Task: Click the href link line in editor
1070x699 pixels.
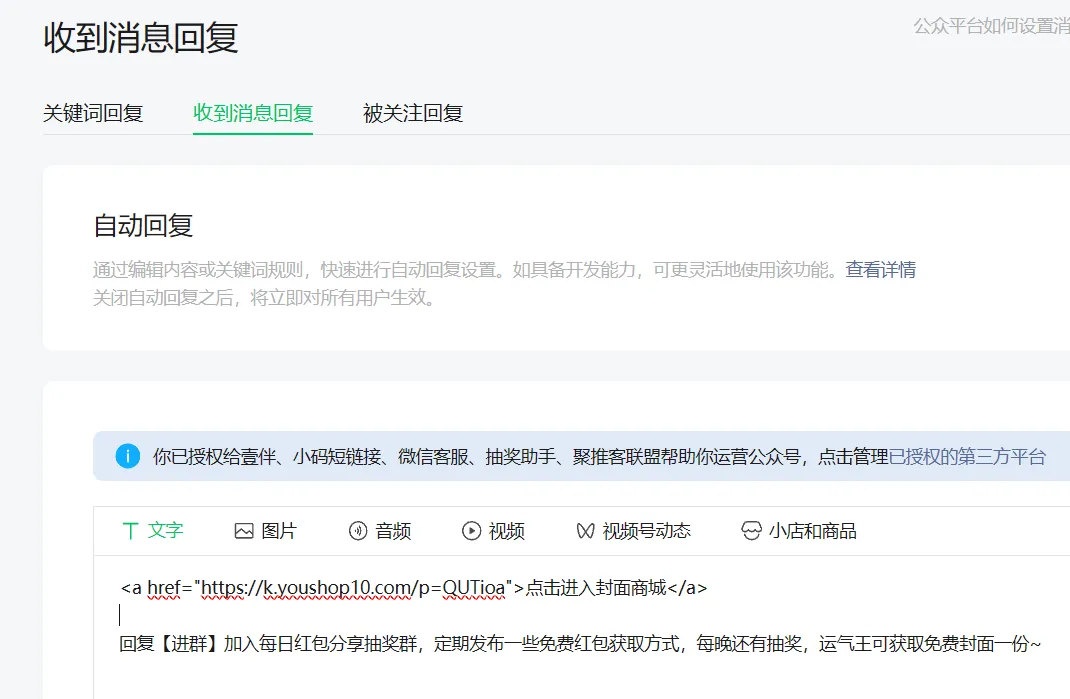Action: click(414, 588)
